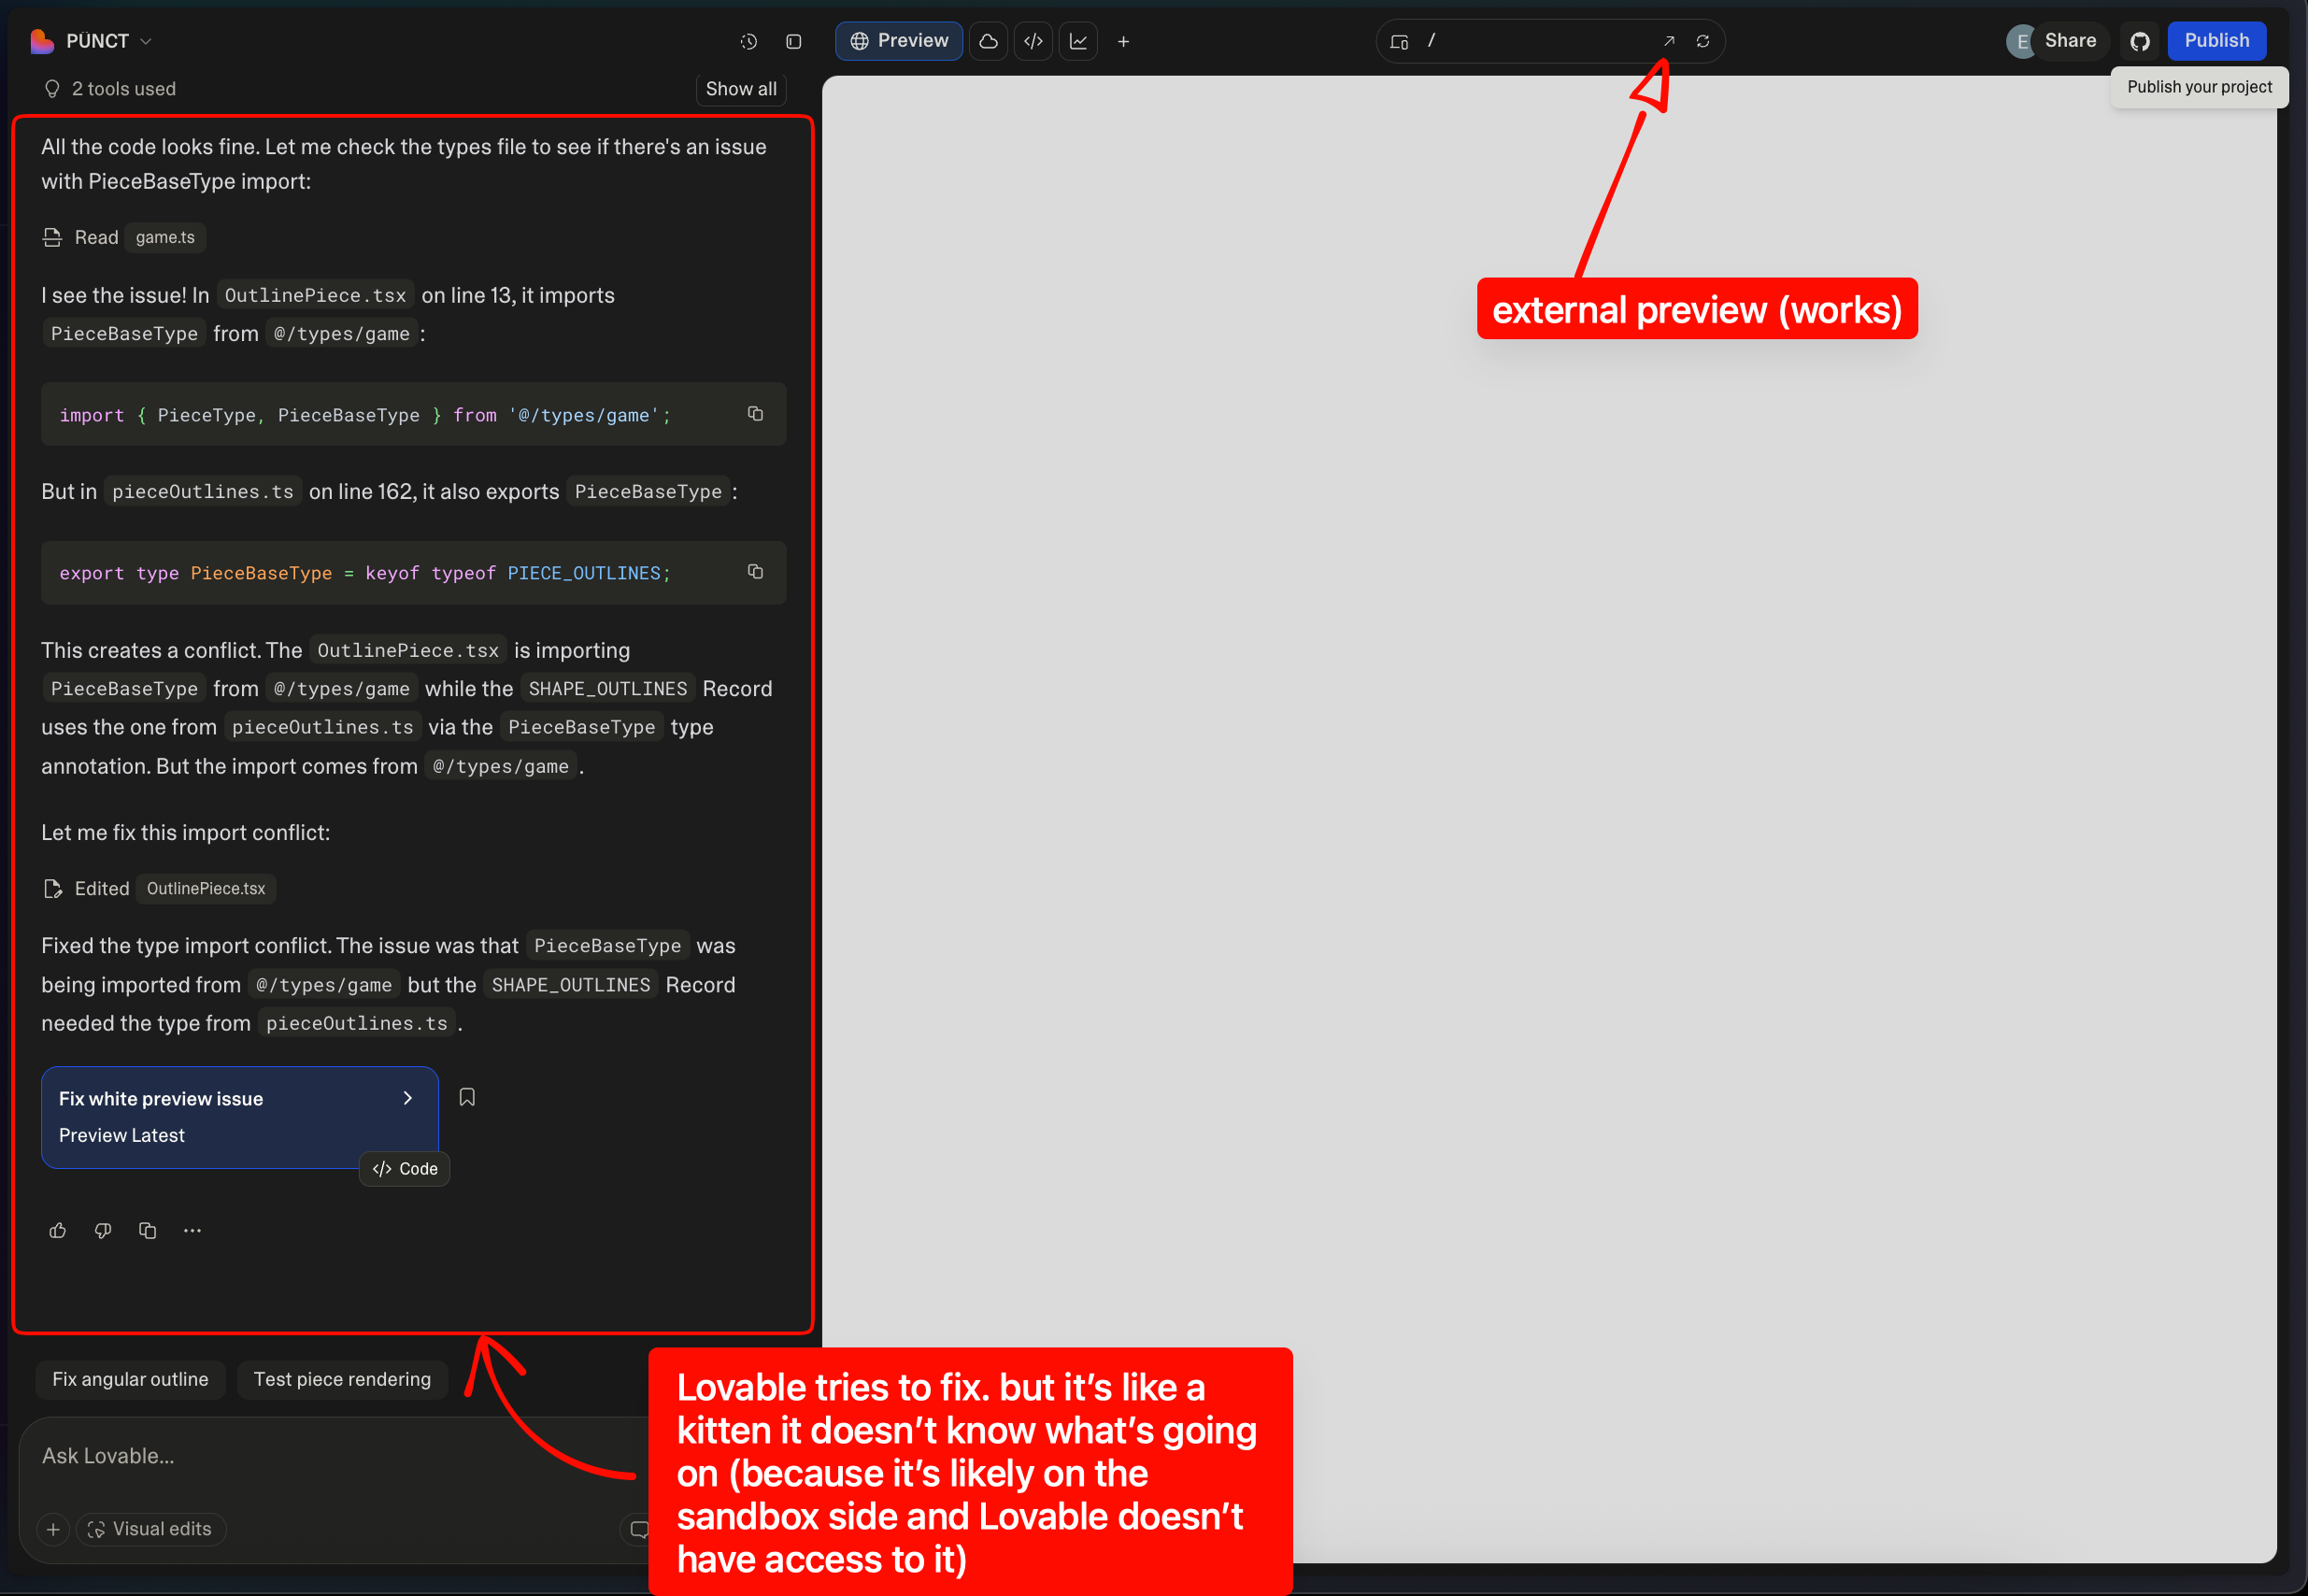The width and height of the screenshot is (2308, 1596).
Task: Open the Cloud deployment menu
Action: pyautogui.click(x=988, y=41)
